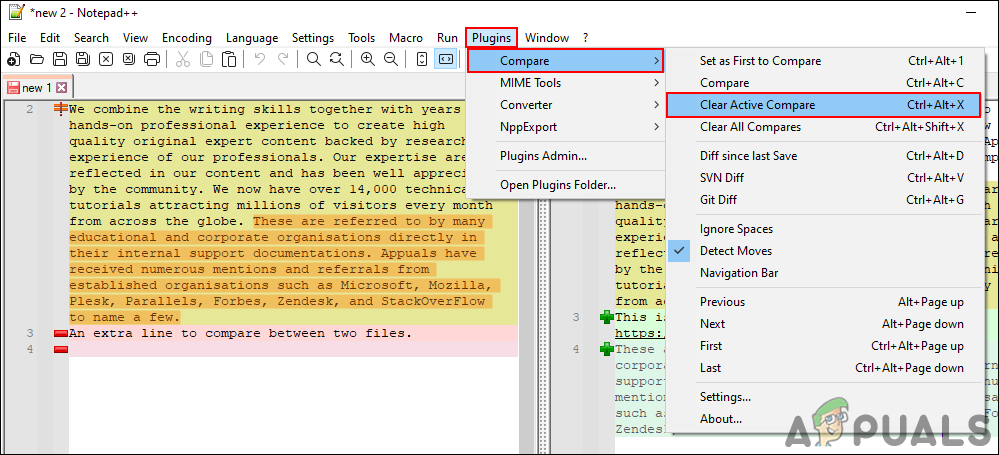The width and height of the screenshot is (999, 455).
Task: Expand the NppExport submenu
Action: tap(565, 127)
